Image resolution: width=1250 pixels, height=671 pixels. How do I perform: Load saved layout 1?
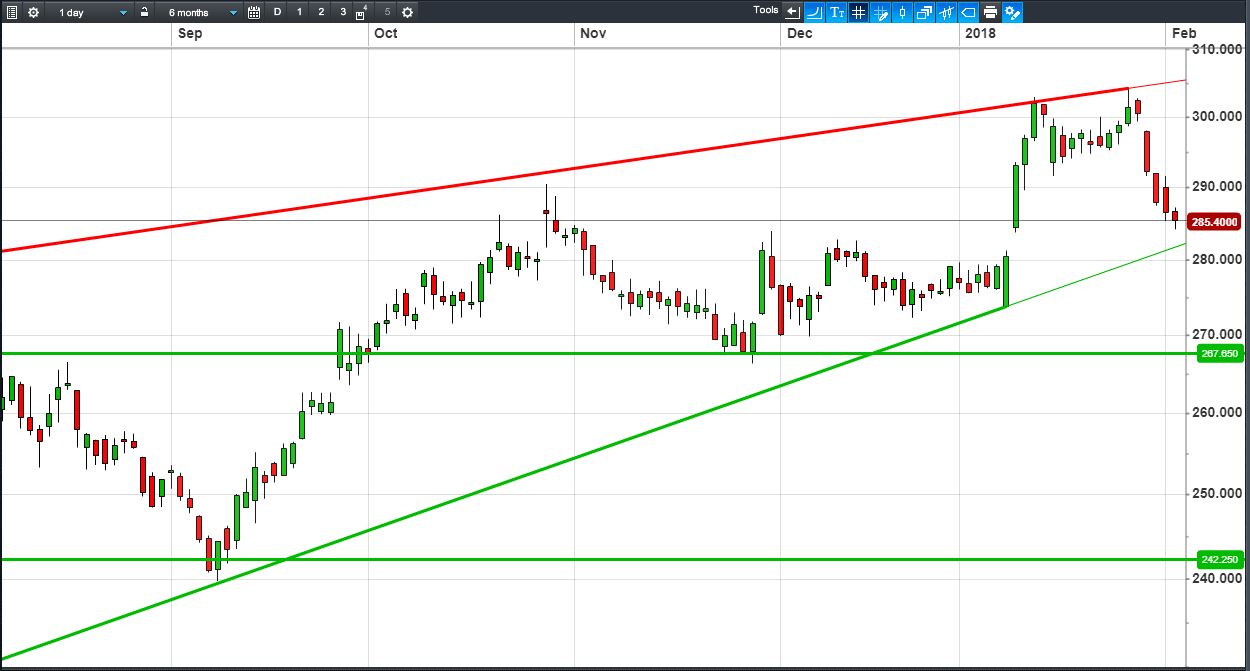coord(299,12)
